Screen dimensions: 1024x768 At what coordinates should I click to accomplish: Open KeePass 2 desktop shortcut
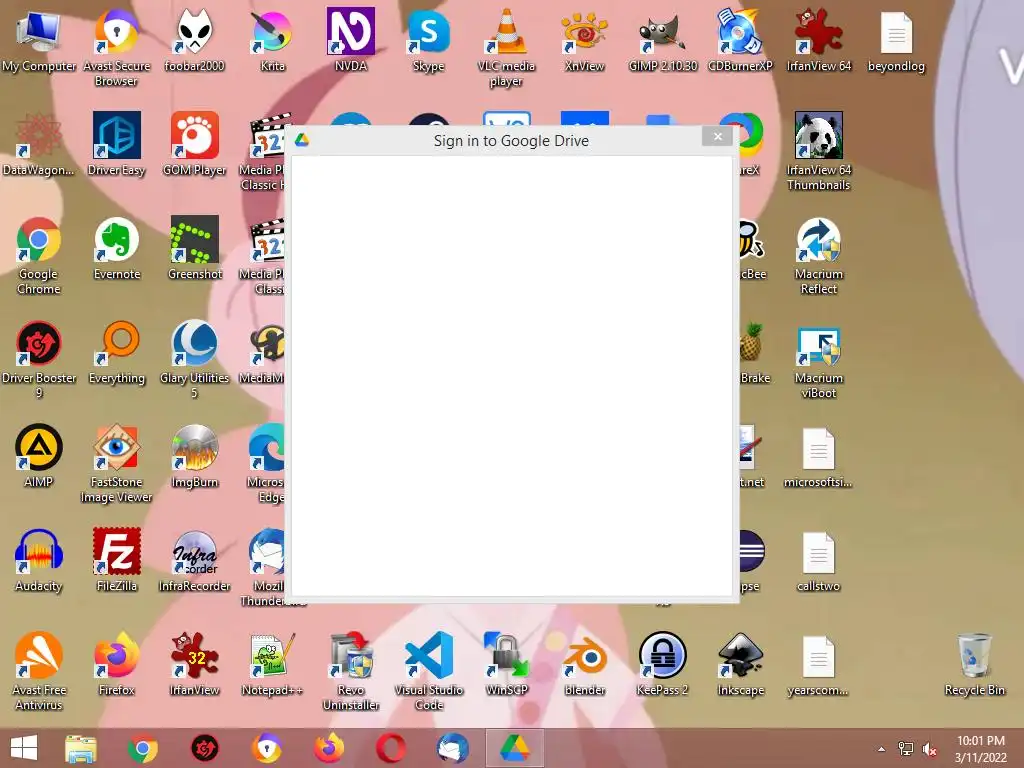pos(662,664)
